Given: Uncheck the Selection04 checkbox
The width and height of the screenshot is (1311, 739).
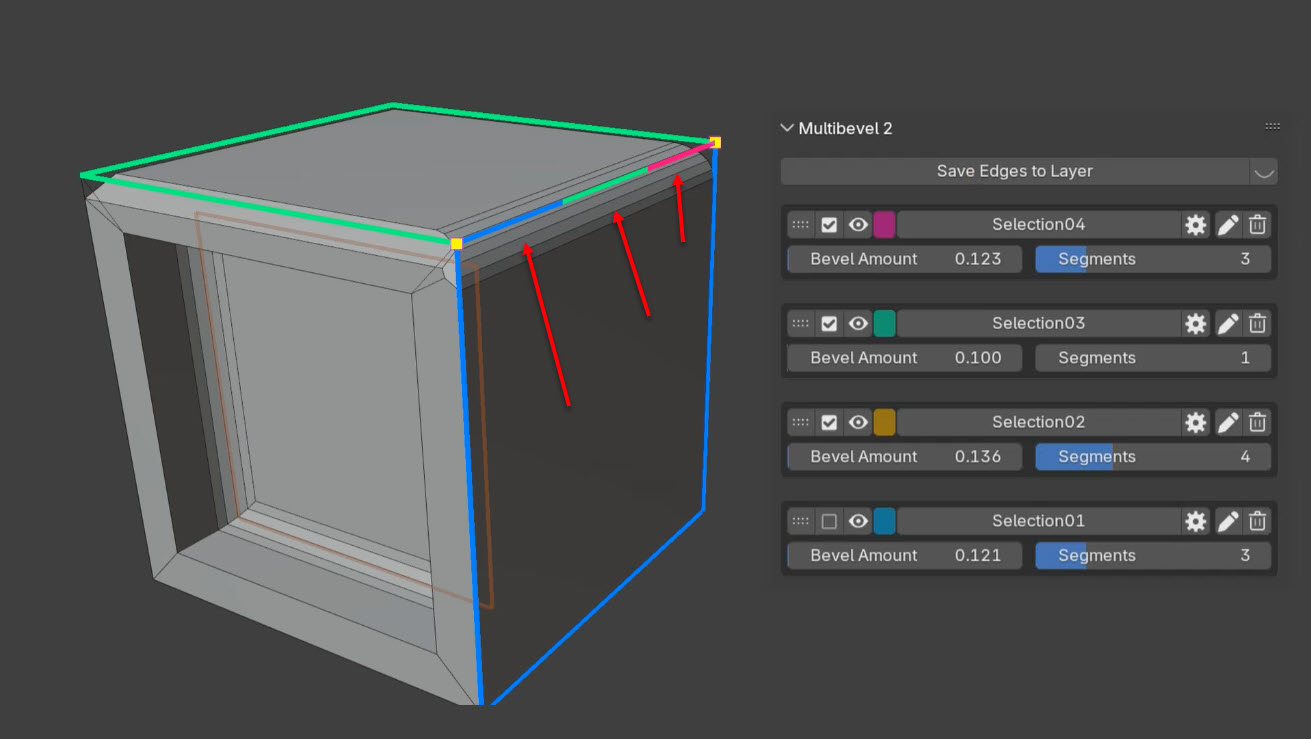Looking at the screenshot, I should [829, 225].
